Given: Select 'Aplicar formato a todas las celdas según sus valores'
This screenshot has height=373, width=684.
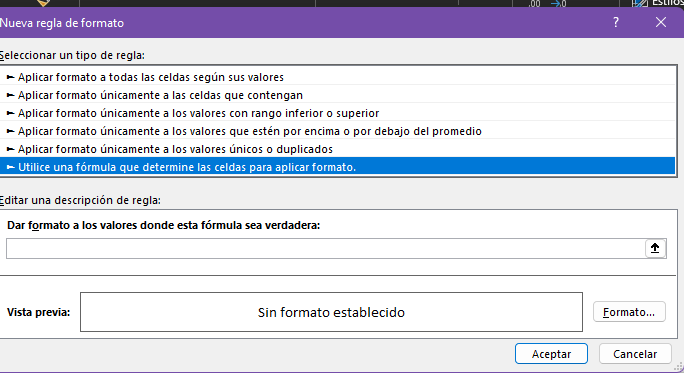Looking at the screenshot, I should coord(337,77).
